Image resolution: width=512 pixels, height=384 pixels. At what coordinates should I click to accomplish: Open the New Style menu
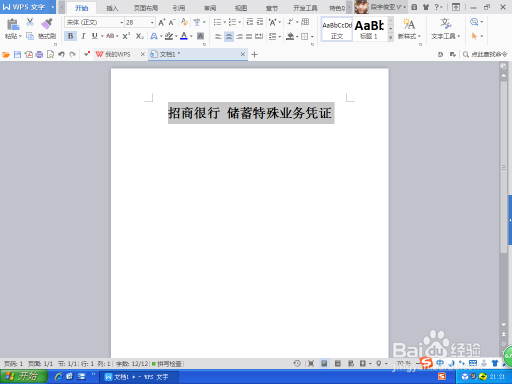[x=409, y=29]
